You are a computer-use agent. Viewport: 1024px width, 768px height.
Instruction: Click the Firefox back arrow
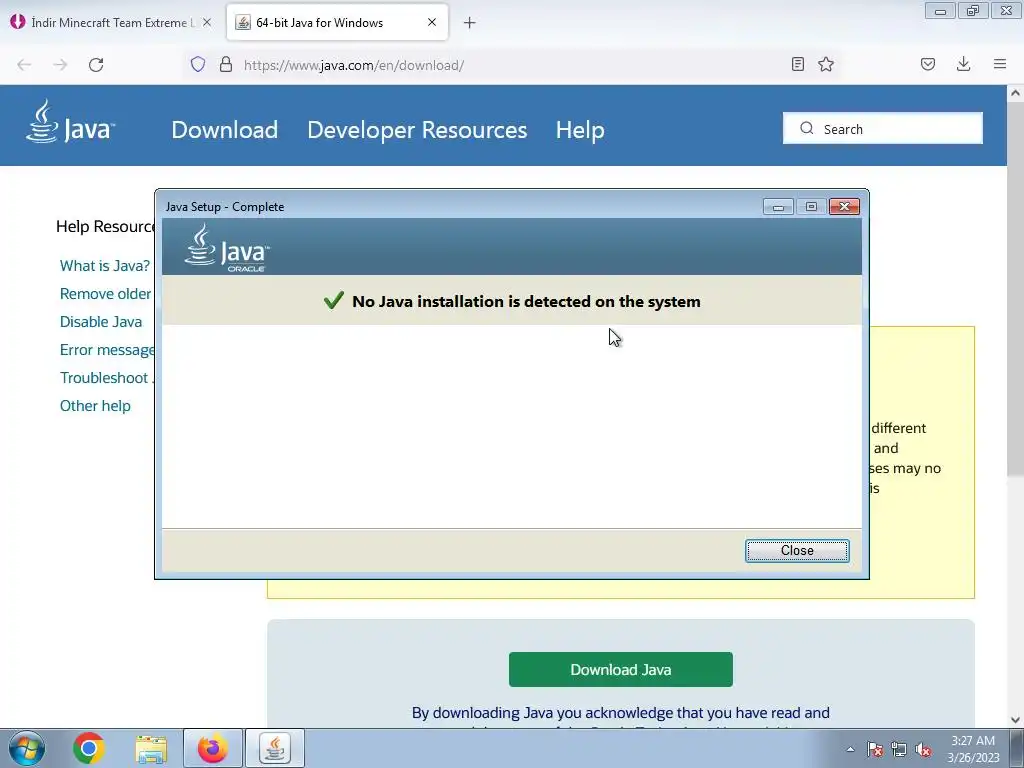click(24, 65)
